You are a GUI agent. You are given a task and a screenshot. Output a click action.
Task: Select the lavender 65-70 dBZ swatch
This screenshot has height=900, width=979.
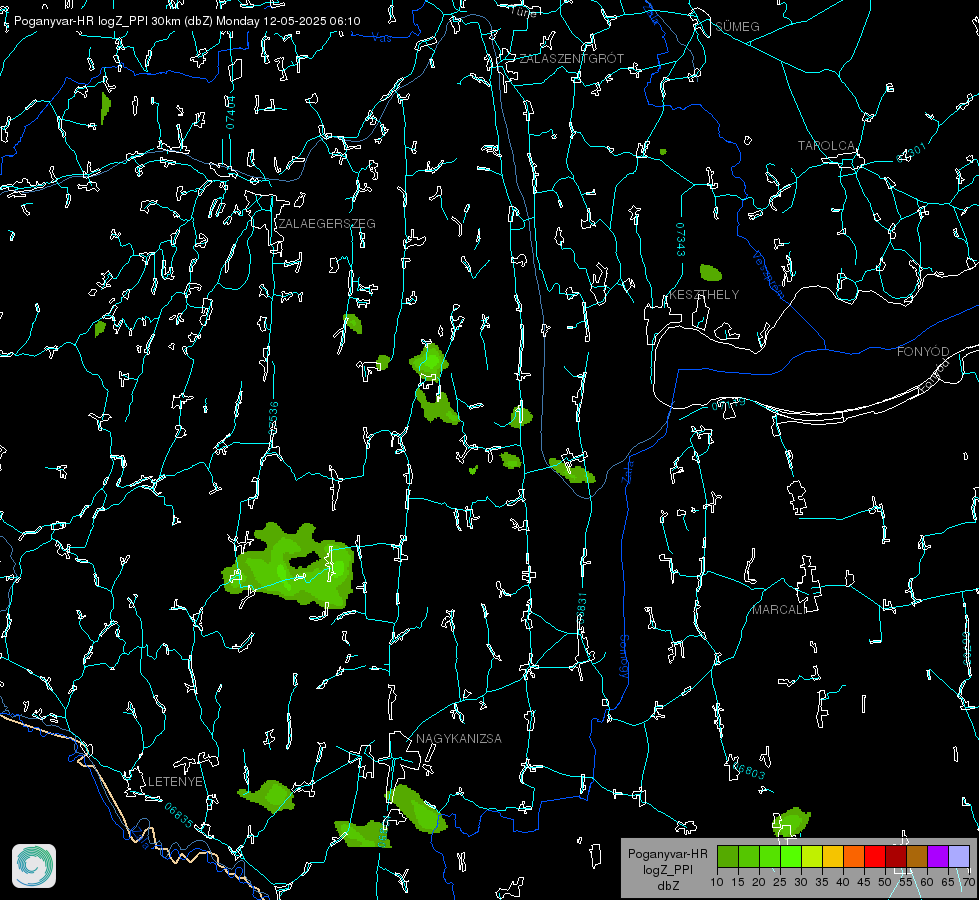coord(958,856)
